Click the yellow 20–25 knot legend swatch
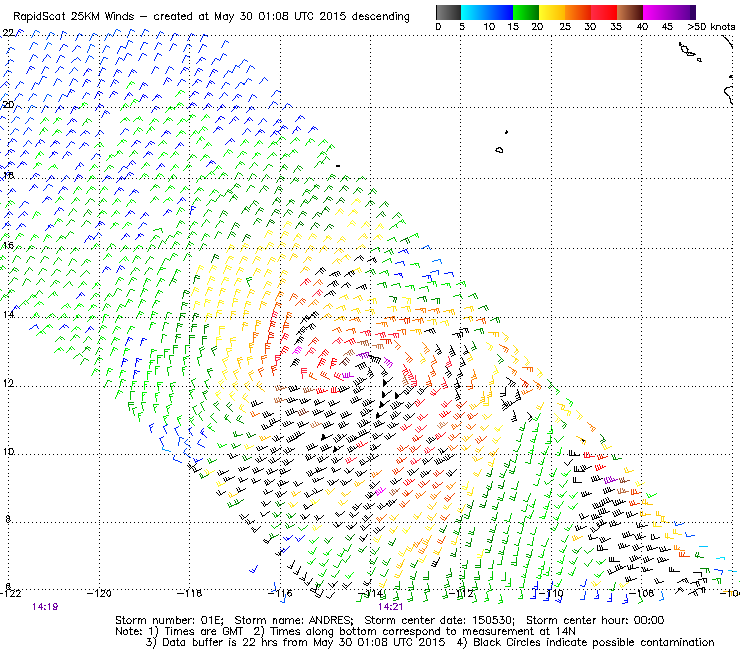Screen dimensions: 740x650 click(552, 12)
